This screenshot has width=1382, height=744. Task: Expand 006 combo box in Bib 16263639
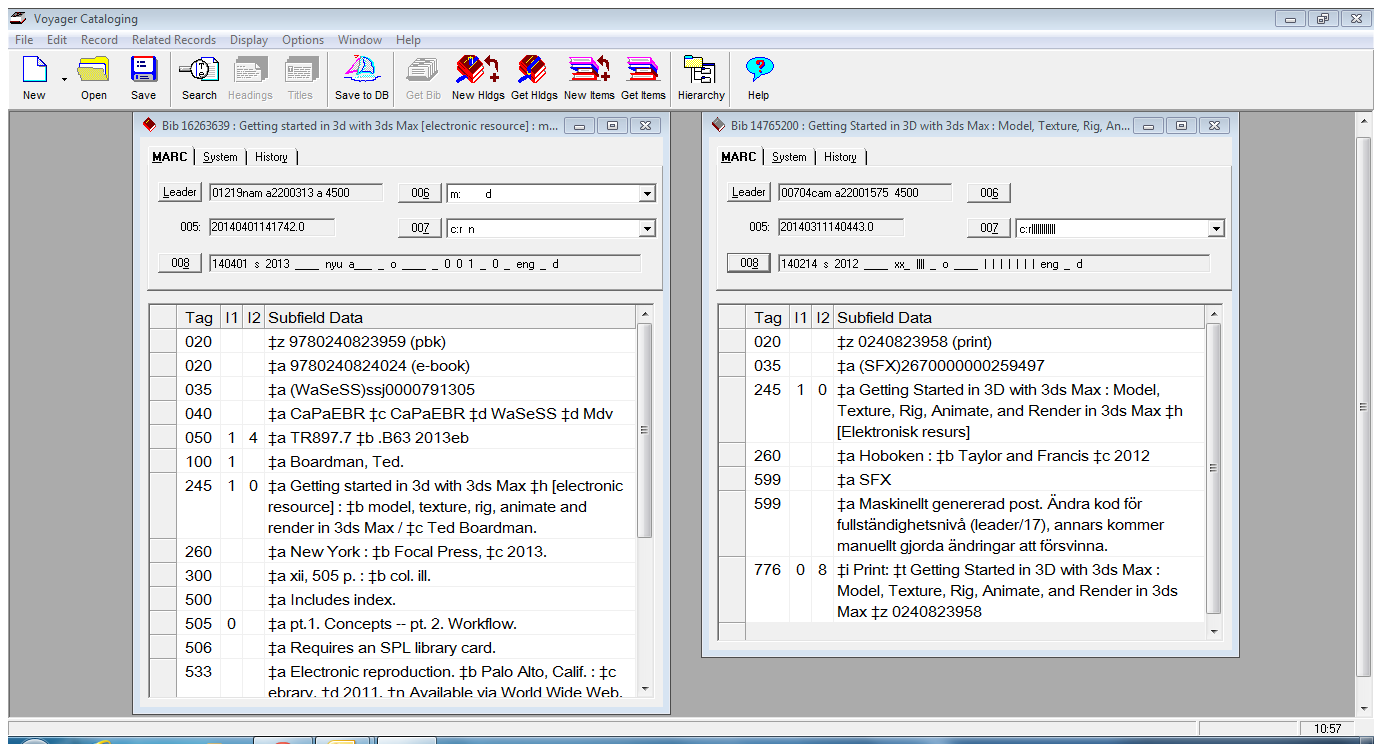pyautogui.click(x=647, y=194)
